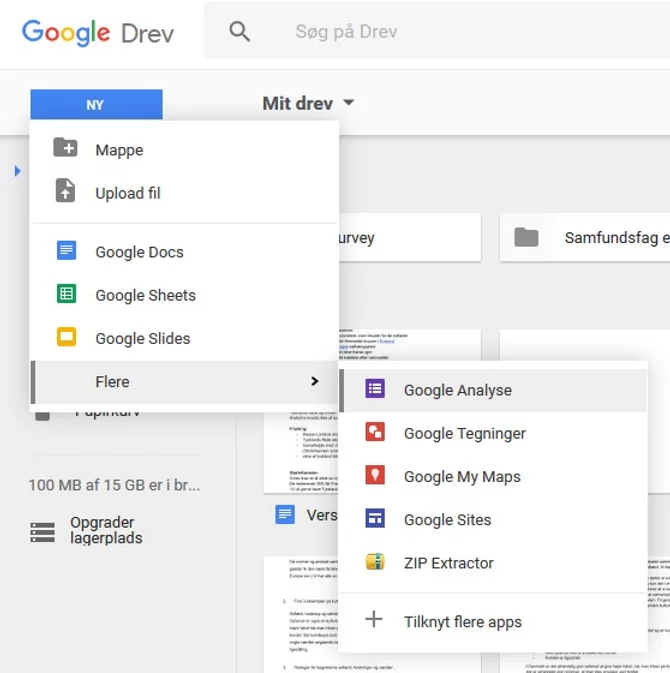This screenshot has width=670, height=673.
Task: Click the new folder icon beside Mappe
Action: [65, 148]
